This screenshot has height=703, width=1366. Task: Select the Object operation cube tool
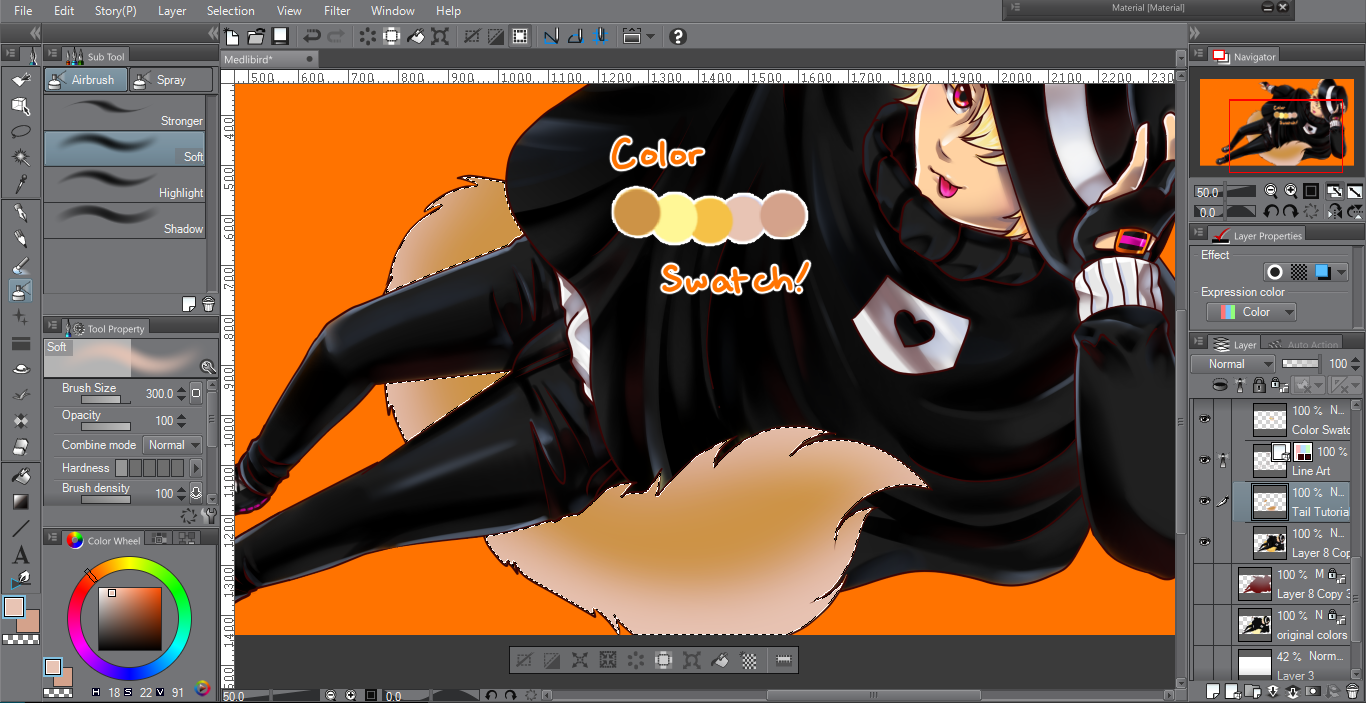click(x=21, y=104)
